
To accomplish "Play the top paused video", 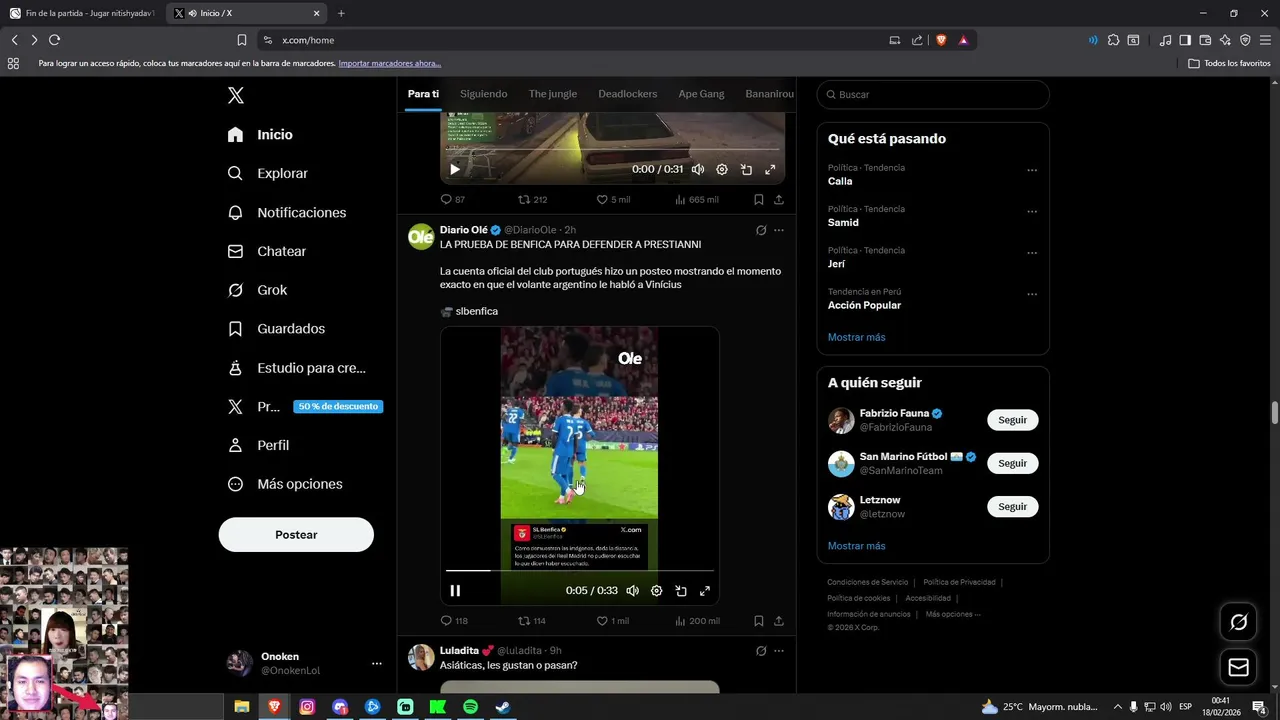I will click(455, 170).
